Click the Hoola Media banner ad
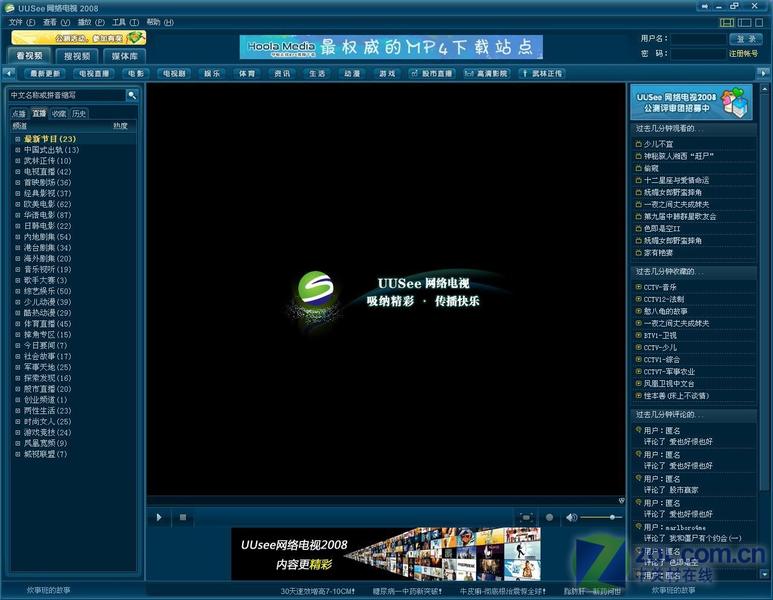The image size is (773, 600). coord(391,47)
